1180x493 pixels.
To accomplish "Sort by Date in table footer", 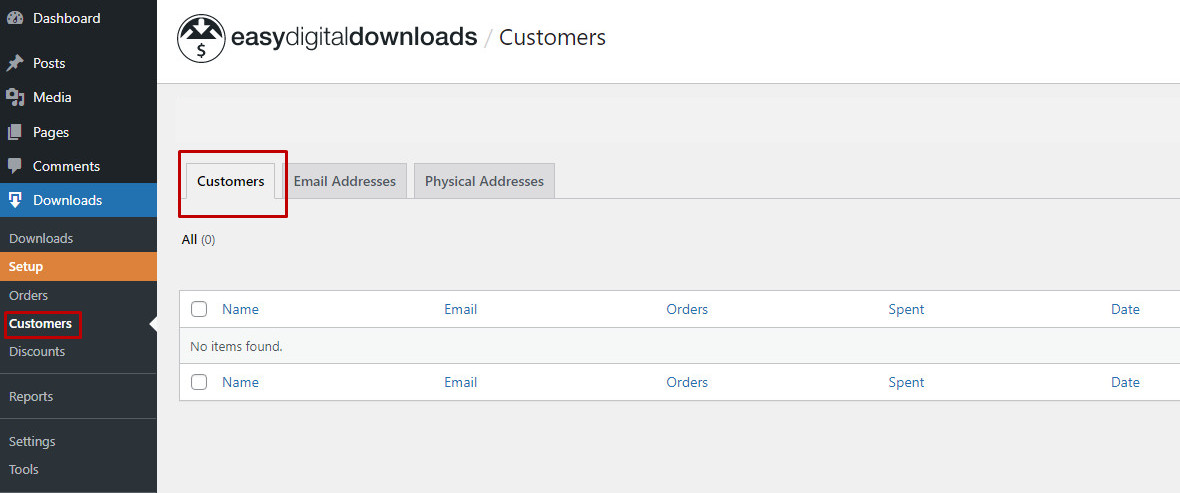I will pyautogui.click(x=1125, y=382).
